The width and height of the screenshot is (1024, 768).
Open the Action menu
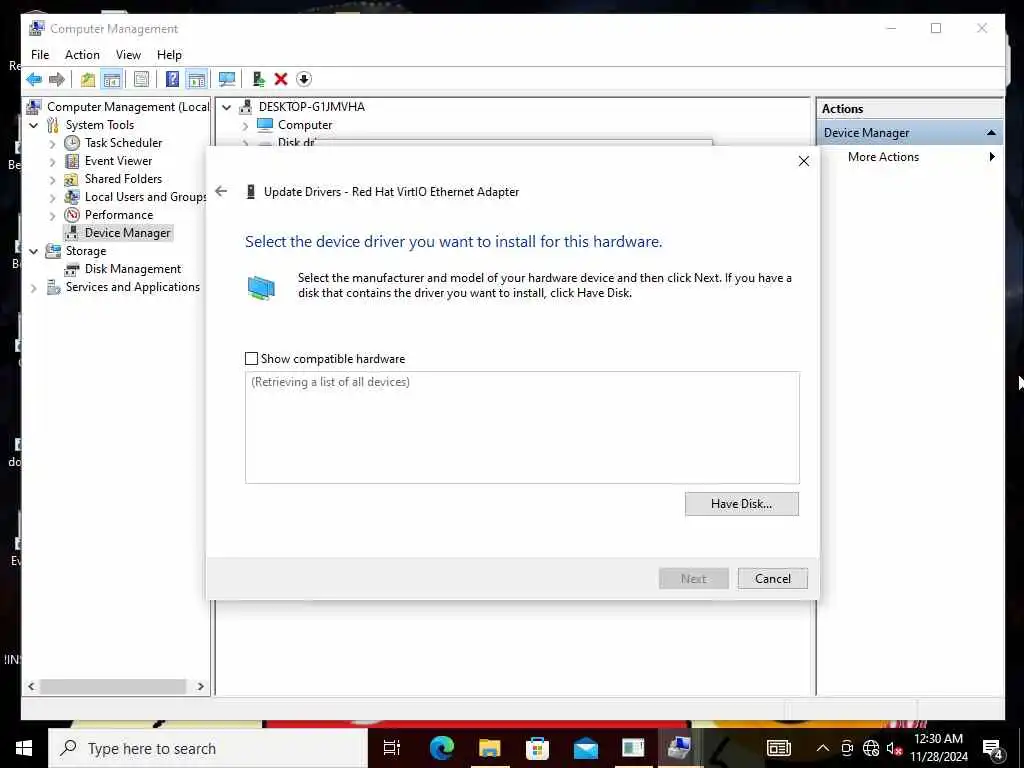pos(82,55)
